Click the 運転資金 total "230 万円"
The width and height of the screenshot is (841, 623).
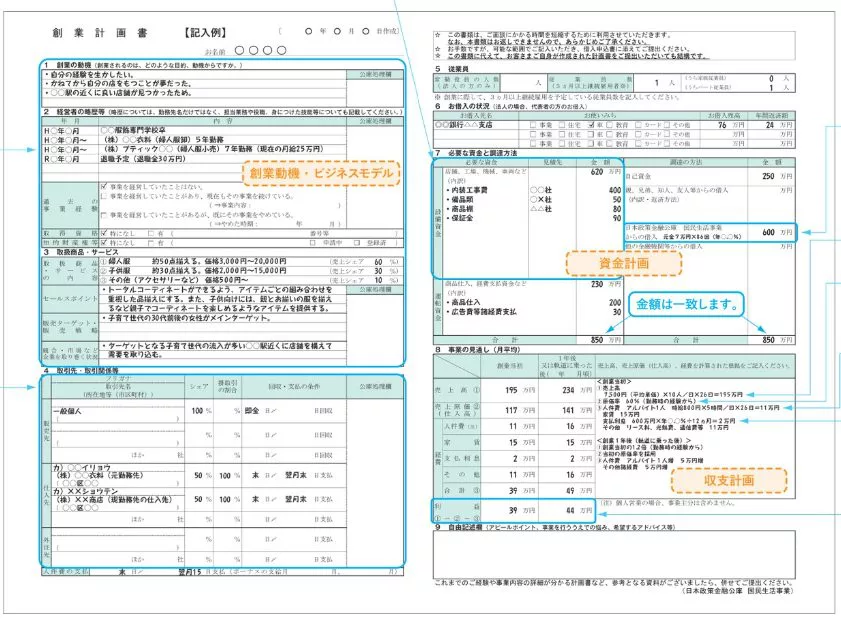pyautogui.click(x=606, y=284)
